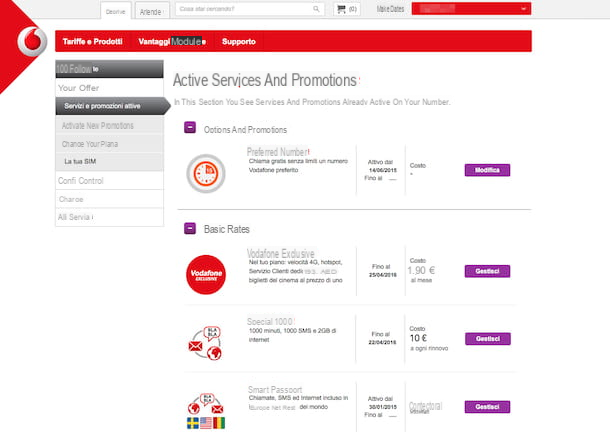Open Charge sidebar item

[x=109, y=199]
